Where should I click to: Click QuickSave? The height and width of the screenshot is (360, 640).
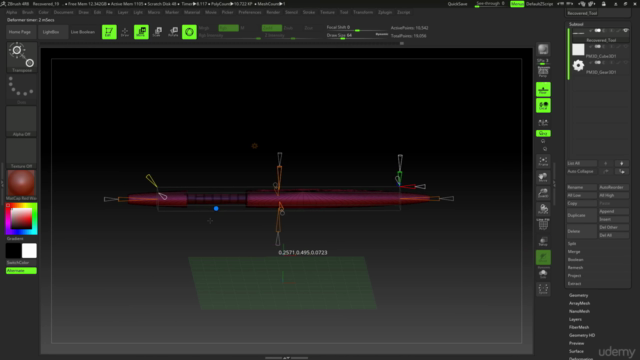click(458, 4)
